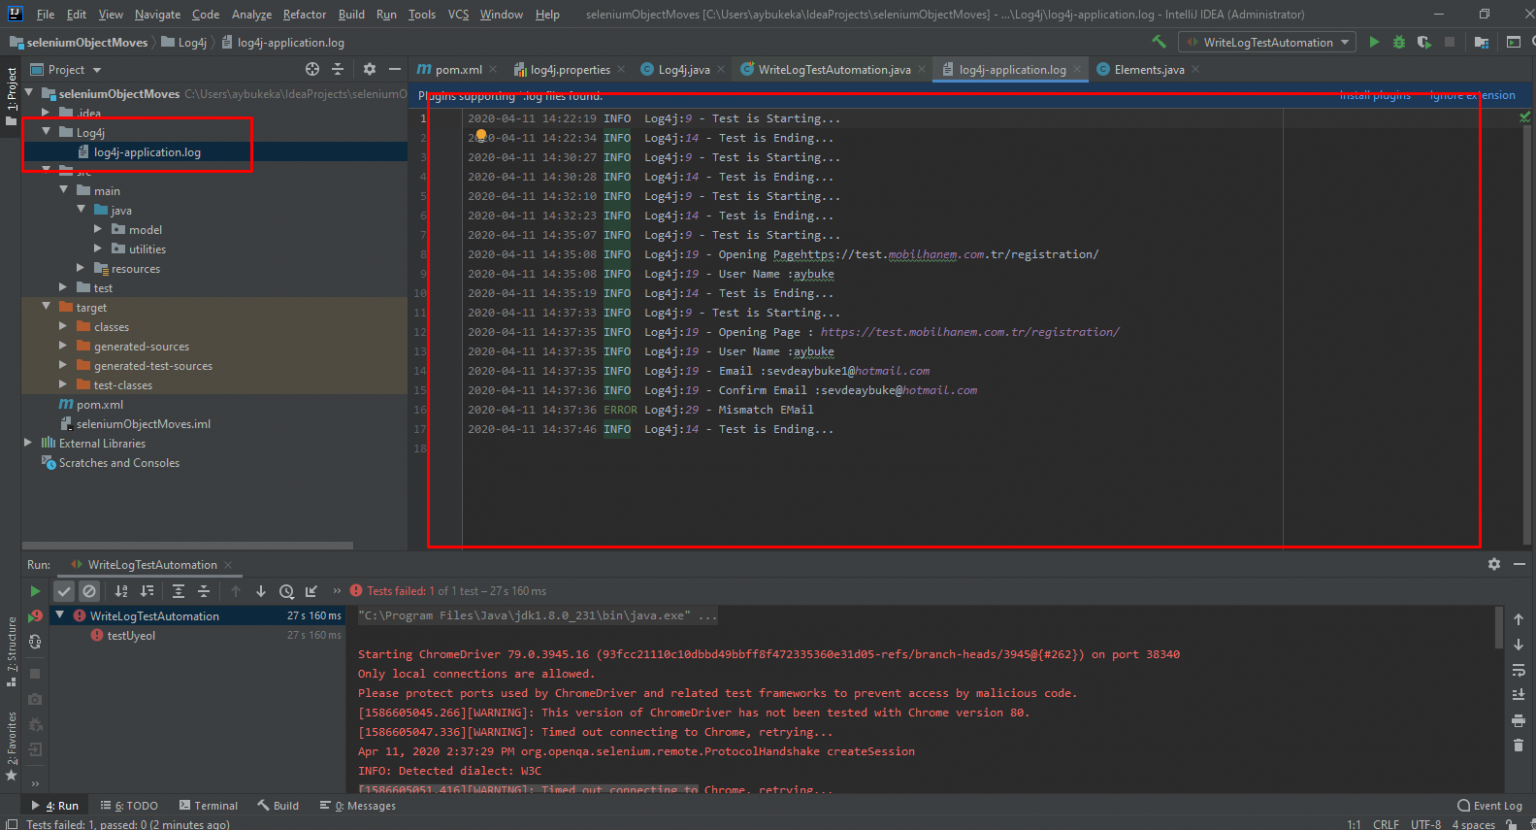The image size is (1536, 830).
Task: Open the VCS menu
Action: pyautogui.click(x=458, y=14)
